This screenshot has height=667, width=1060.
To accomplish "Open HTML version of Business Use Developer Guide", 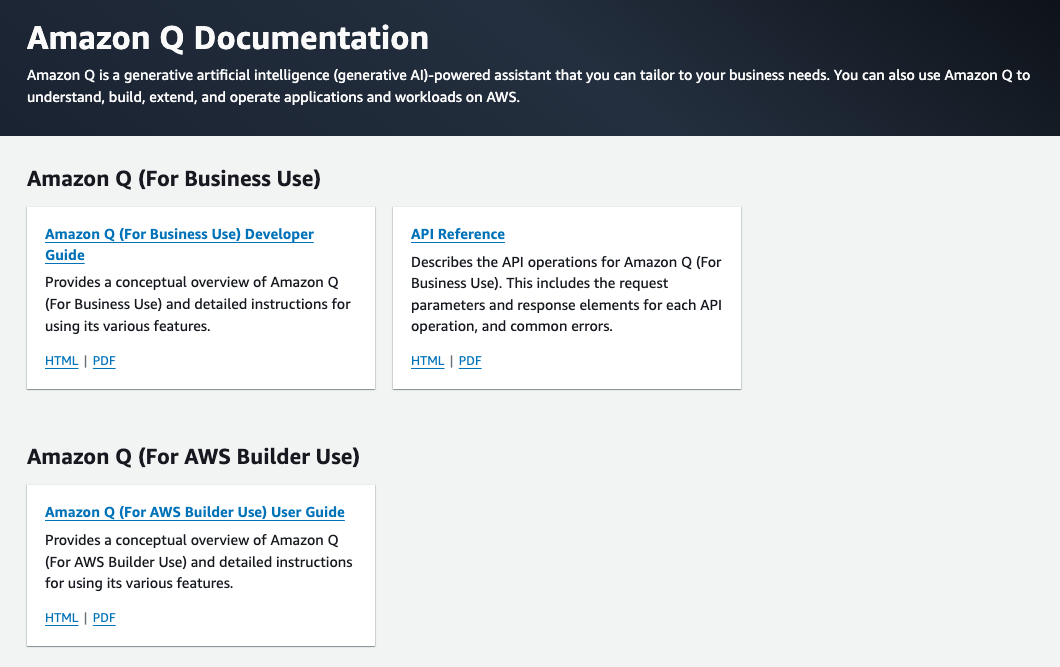I will click(x=62, y=361).
